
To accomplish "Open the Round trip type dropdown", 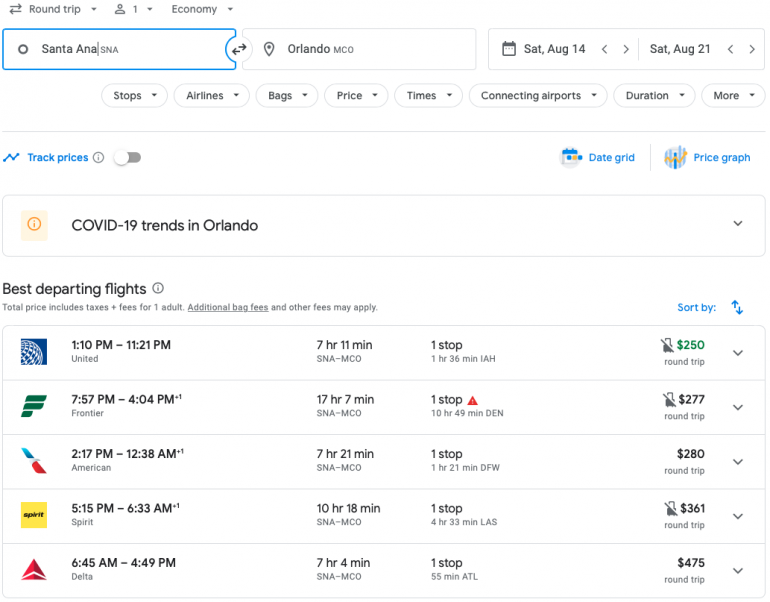I will click(54, 9).
